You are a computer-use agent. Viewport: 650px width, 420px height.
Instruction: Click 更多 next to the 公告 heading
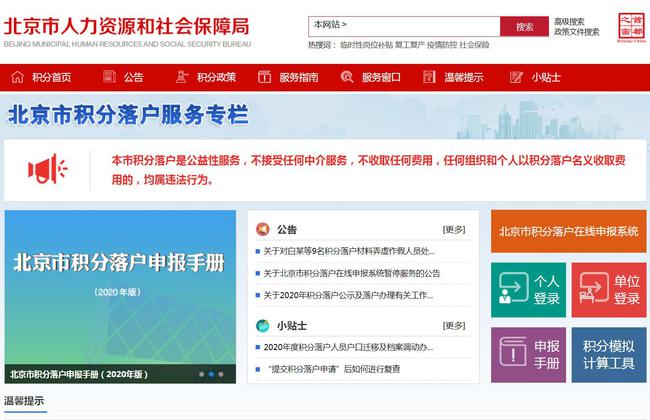[454, 229]
